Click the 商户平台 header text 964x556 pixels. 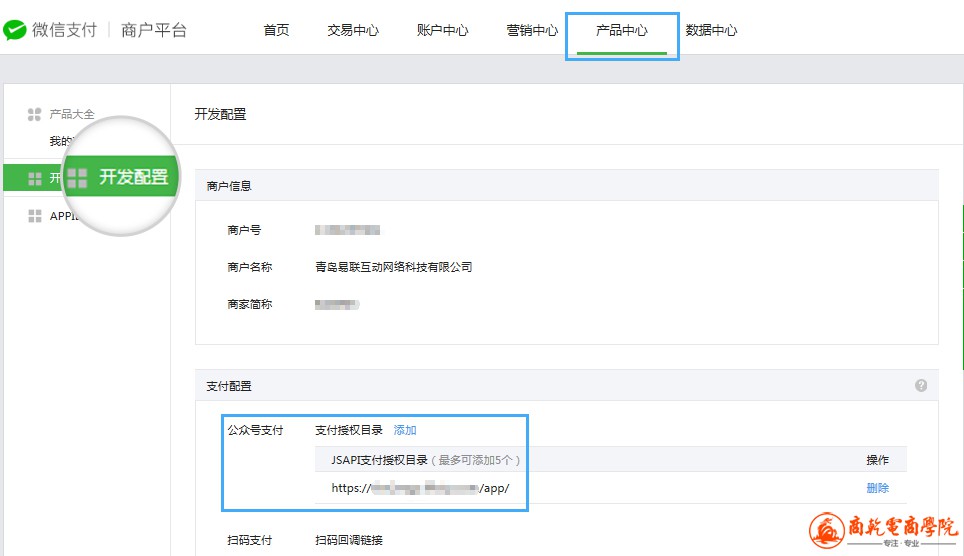[x=154, y=30]
